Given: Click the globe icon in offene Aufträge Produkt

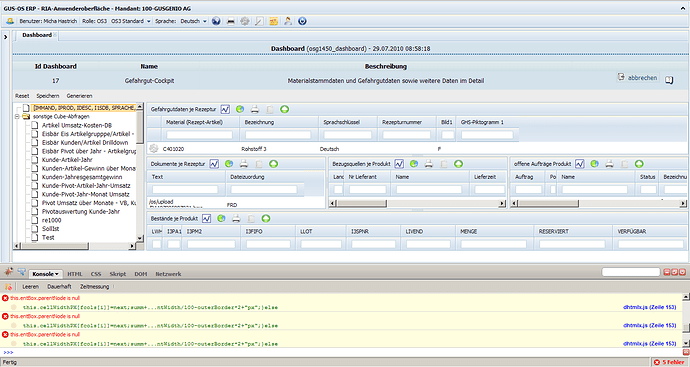Looking at the screenshot, I should [595, 164].
